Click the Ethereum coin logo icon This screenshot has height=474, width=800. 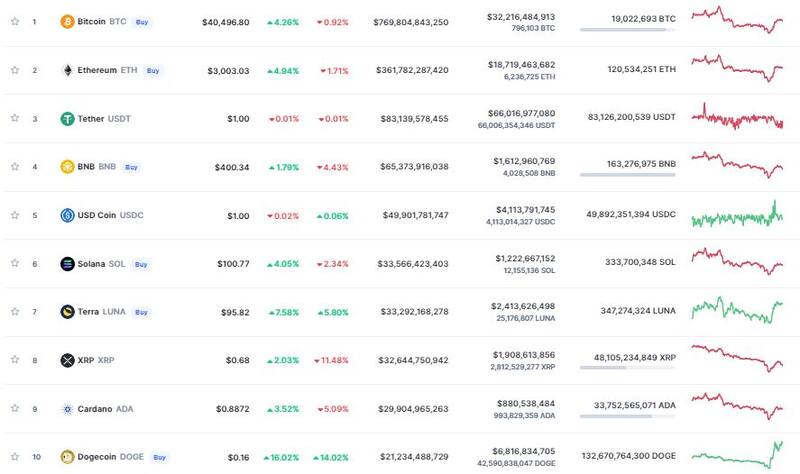(x=67, y=70)
